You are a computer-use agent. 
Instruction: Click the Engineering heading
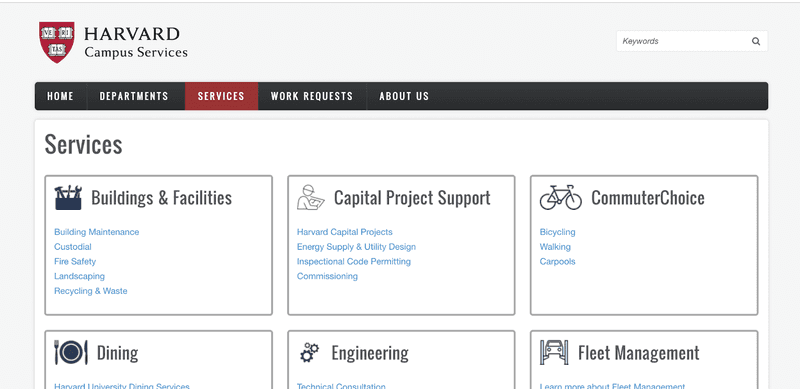(370, 353)
